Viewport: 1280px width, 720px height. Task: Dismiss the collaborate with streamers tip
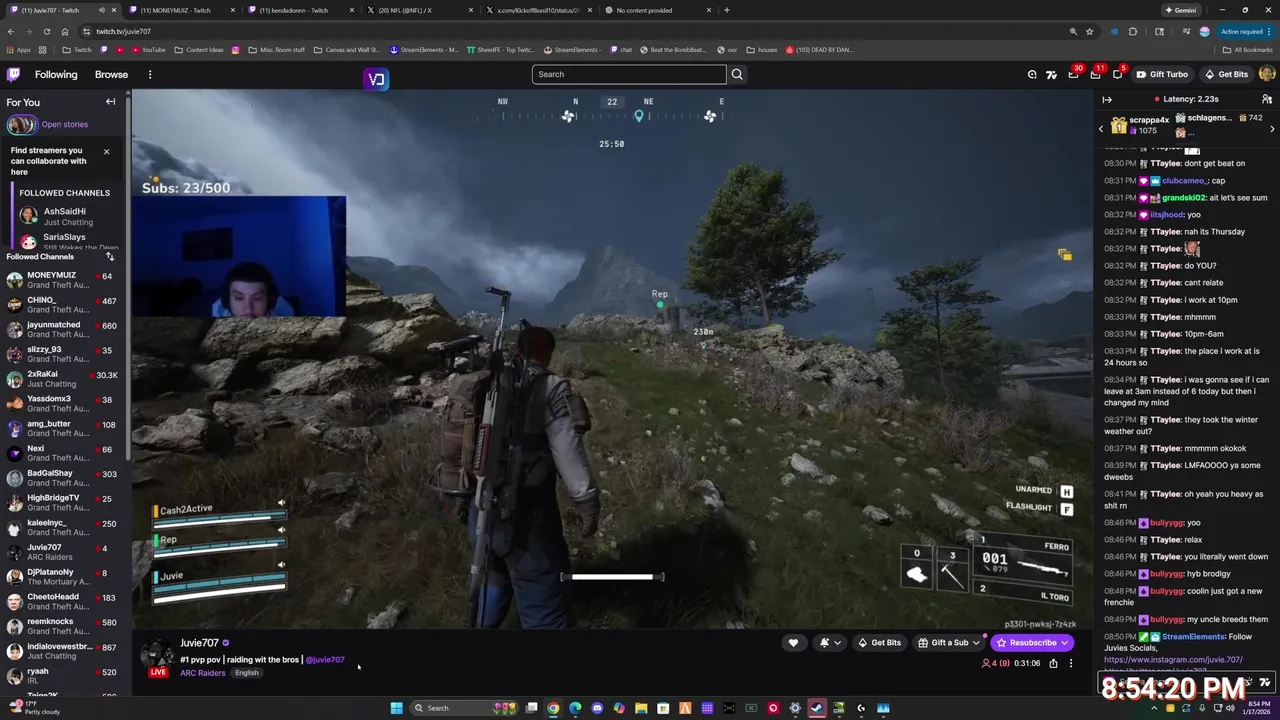[106, 152]
